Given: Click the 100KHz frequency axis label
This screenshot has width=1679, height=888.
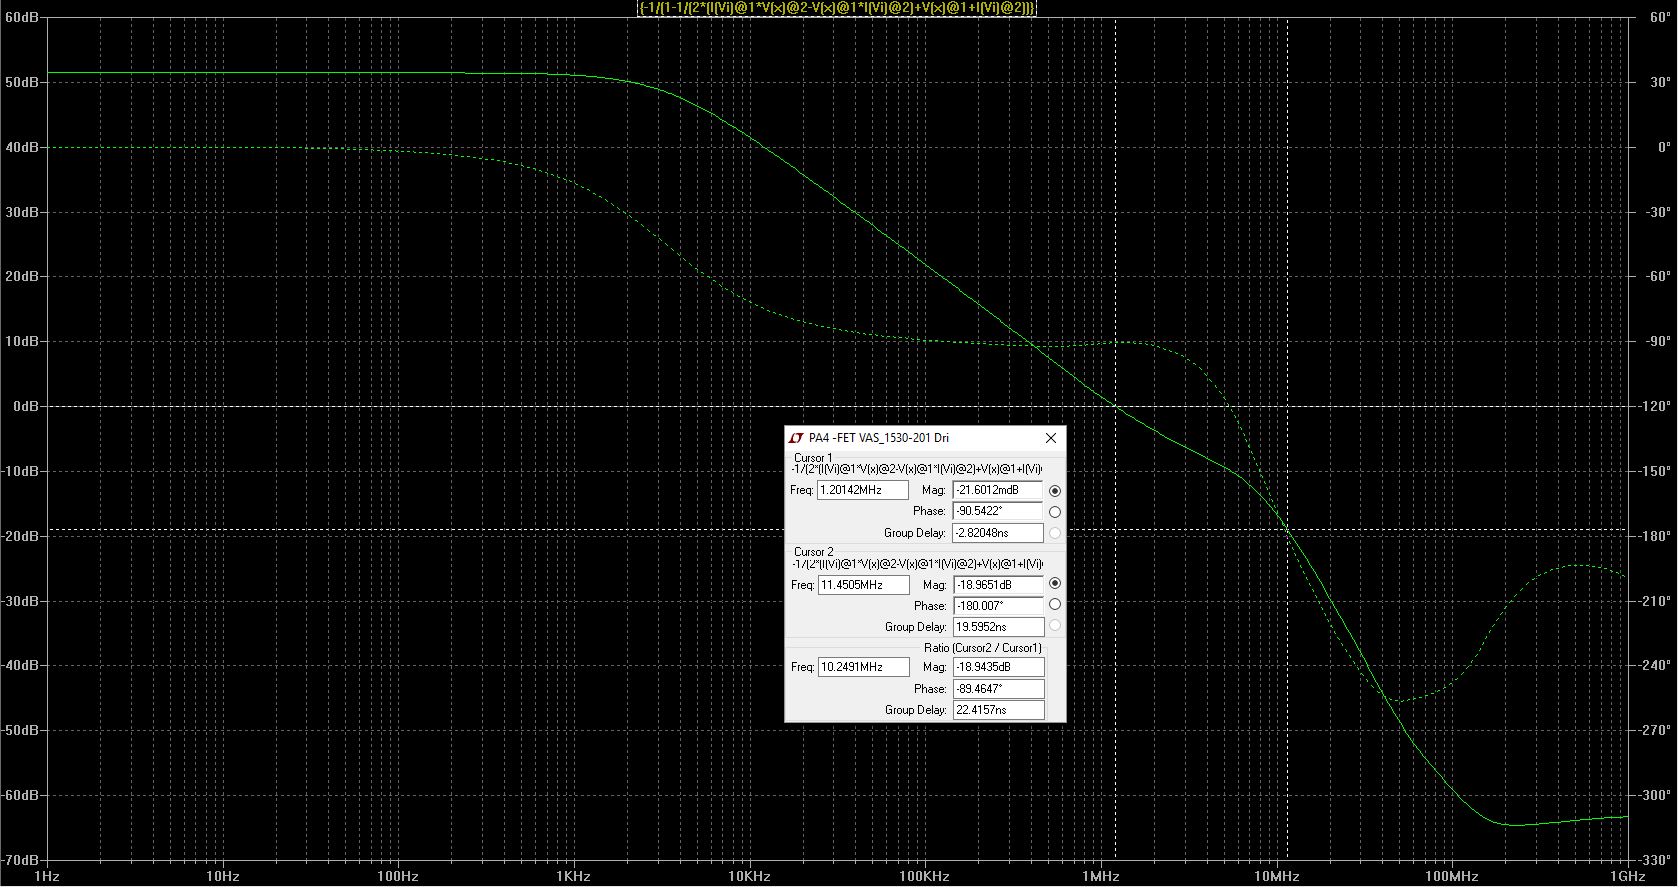Looking at the screenshot, I should point(924,877).
